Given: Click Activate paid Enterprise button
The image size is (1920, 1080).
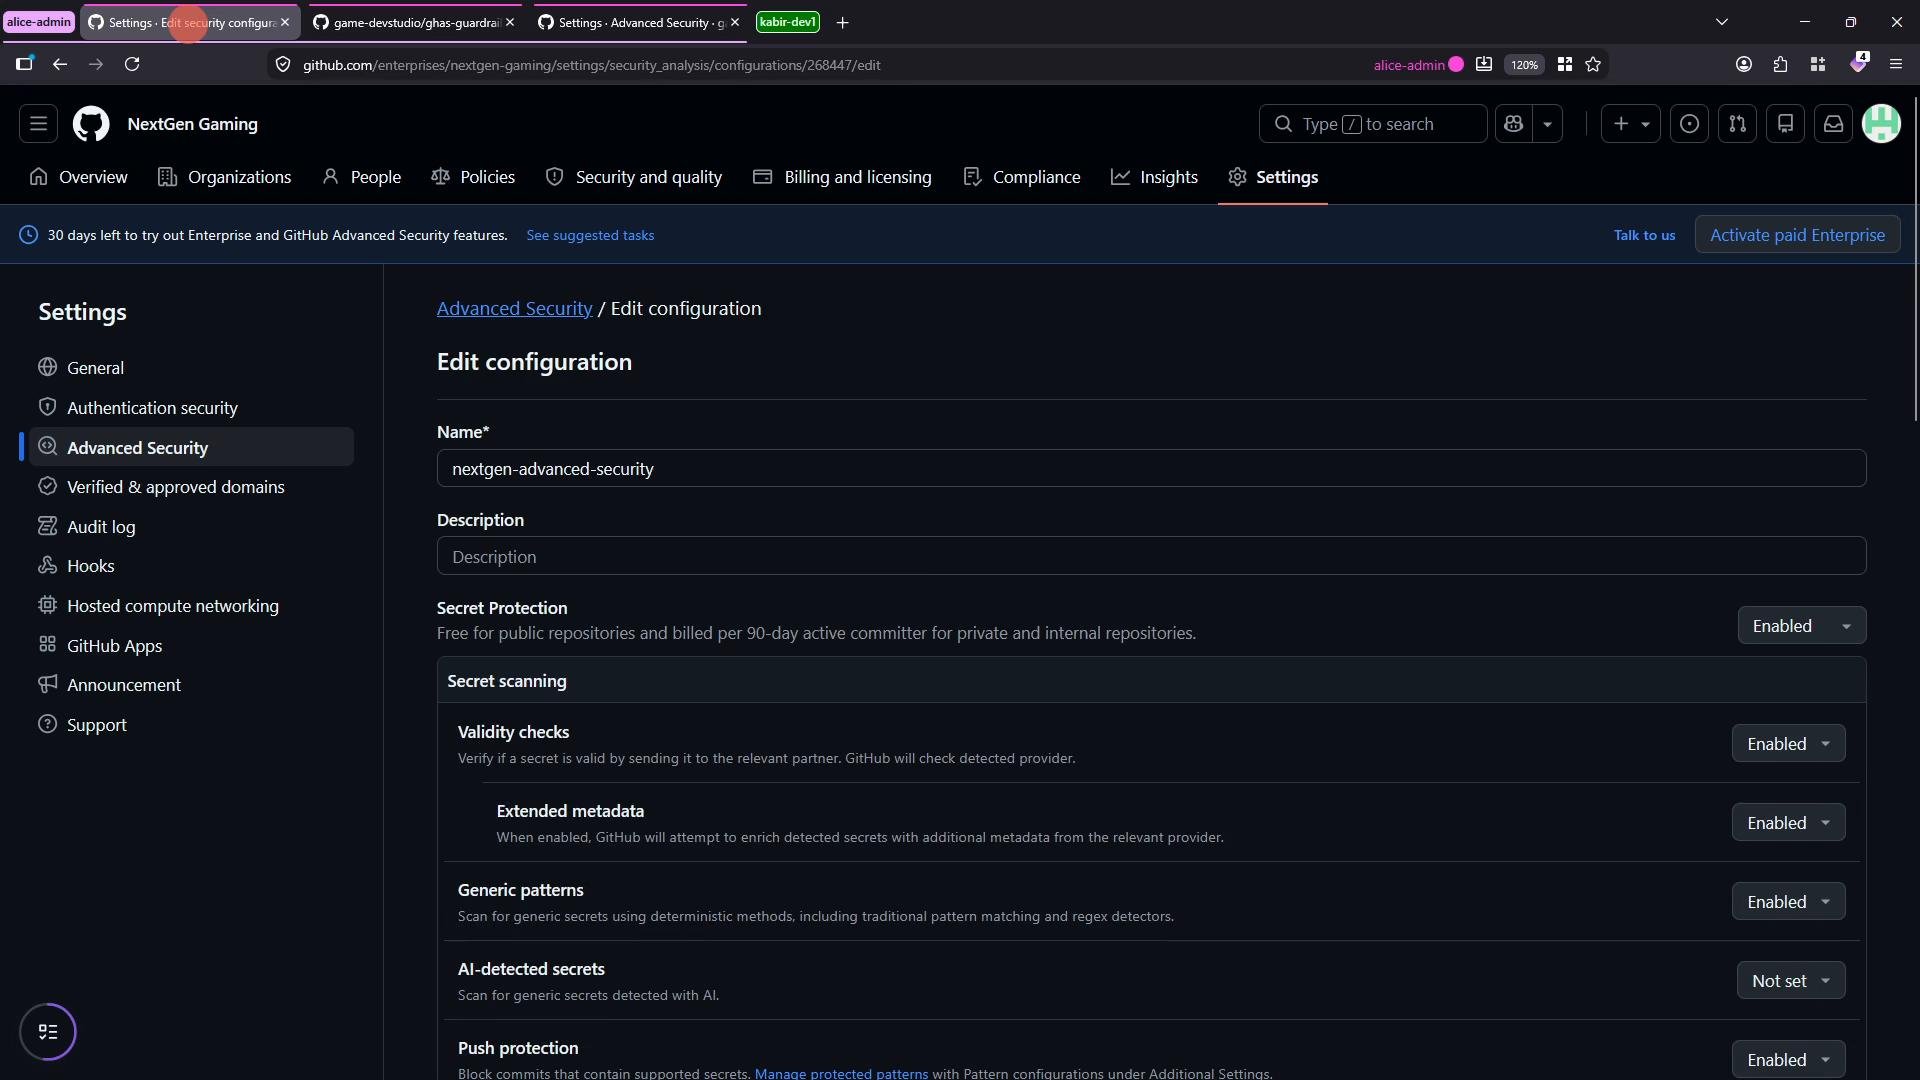Looking at the screenshot, I should (x=1797, y=235).
